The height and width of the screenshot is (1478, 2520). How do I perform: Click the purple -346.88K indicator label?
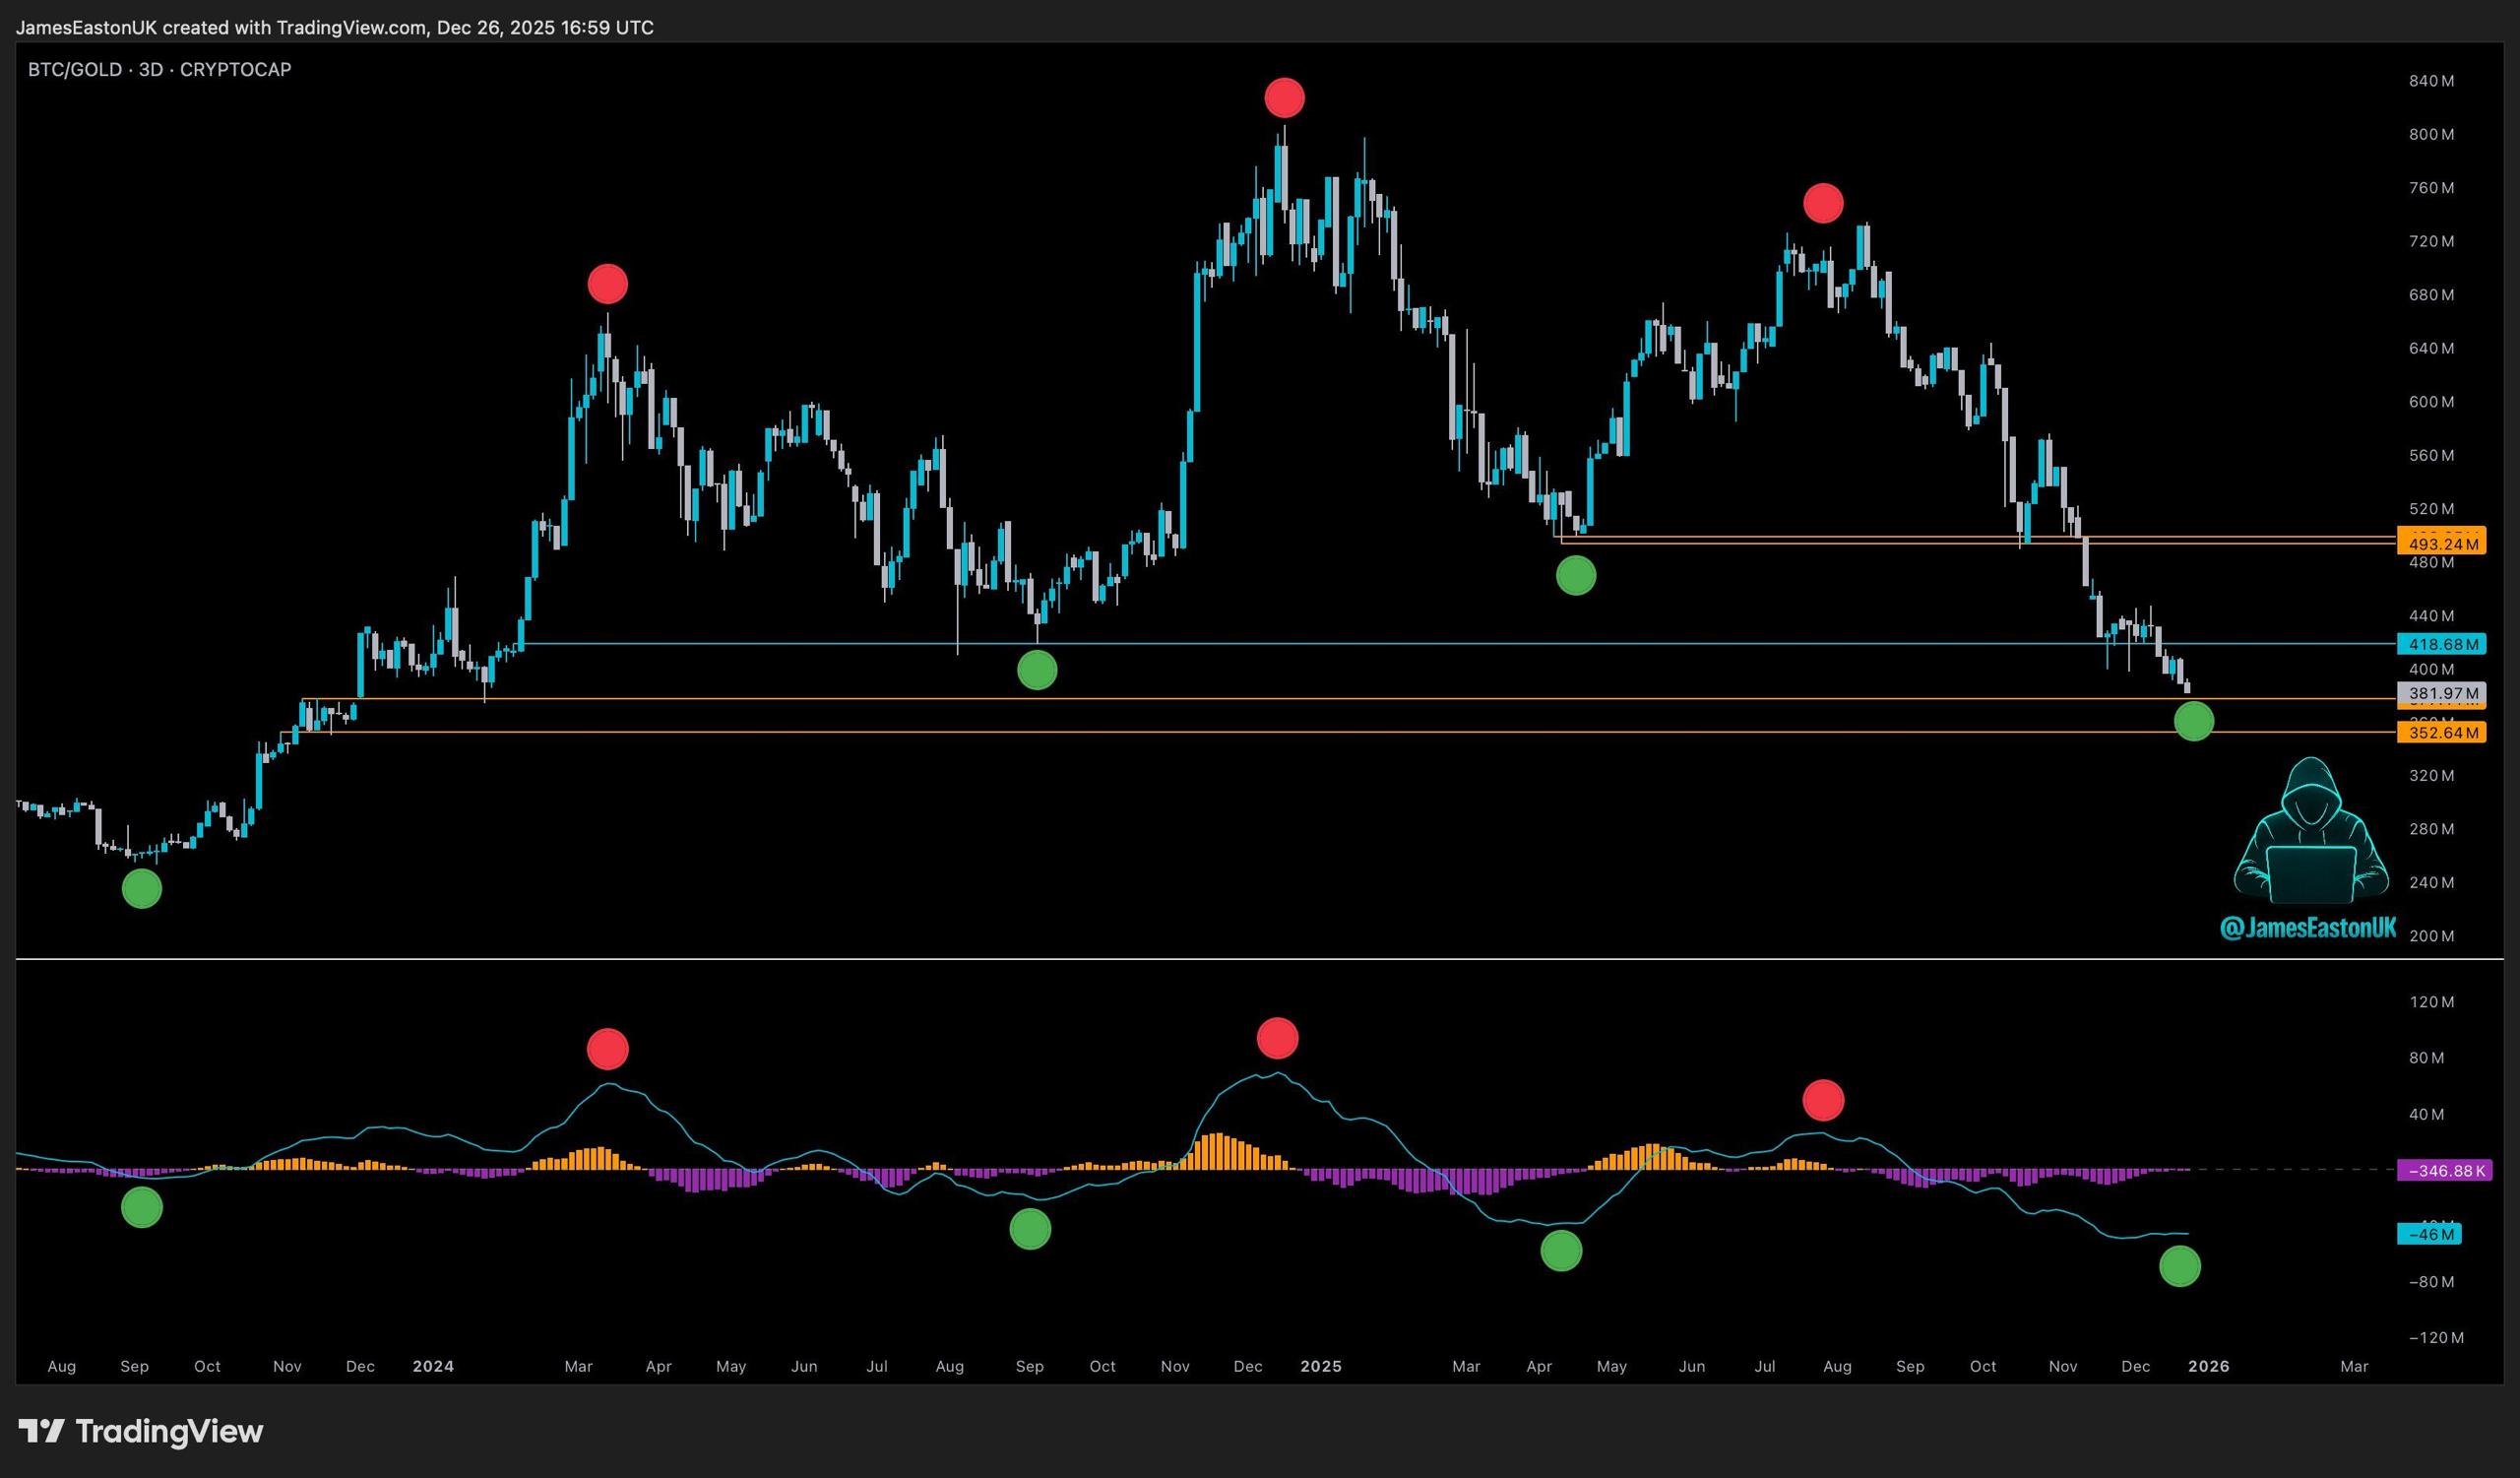(2444, 1170)
